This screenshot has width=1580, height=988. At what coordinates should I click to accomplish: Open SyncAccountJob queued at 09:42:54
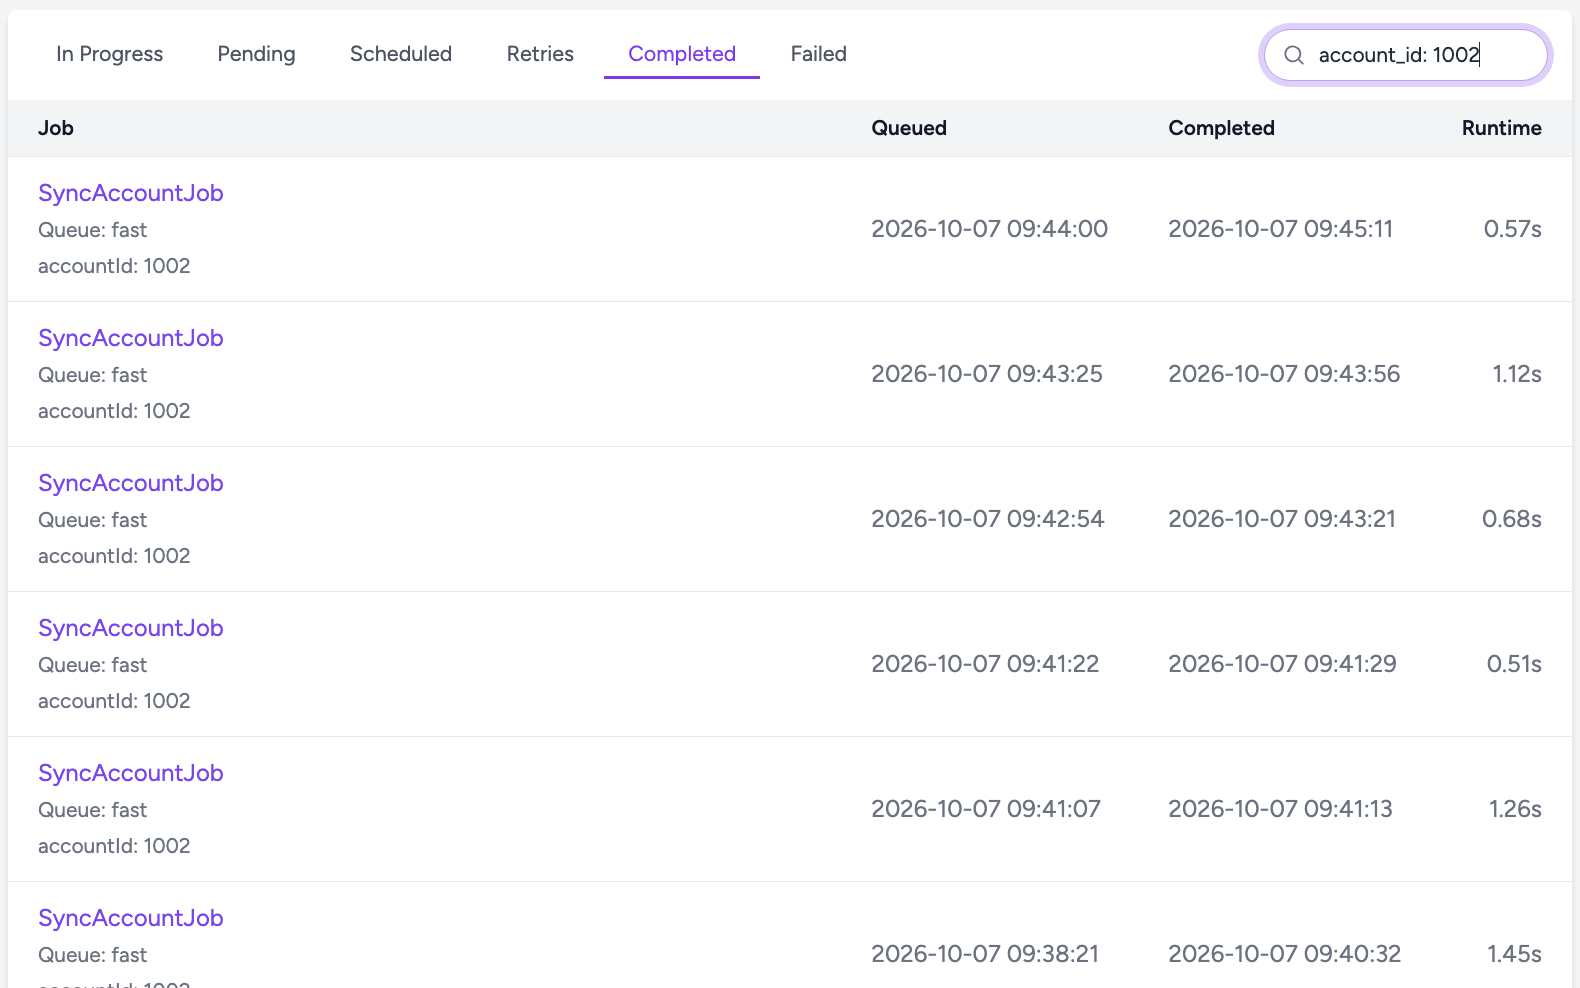[131, 483]
